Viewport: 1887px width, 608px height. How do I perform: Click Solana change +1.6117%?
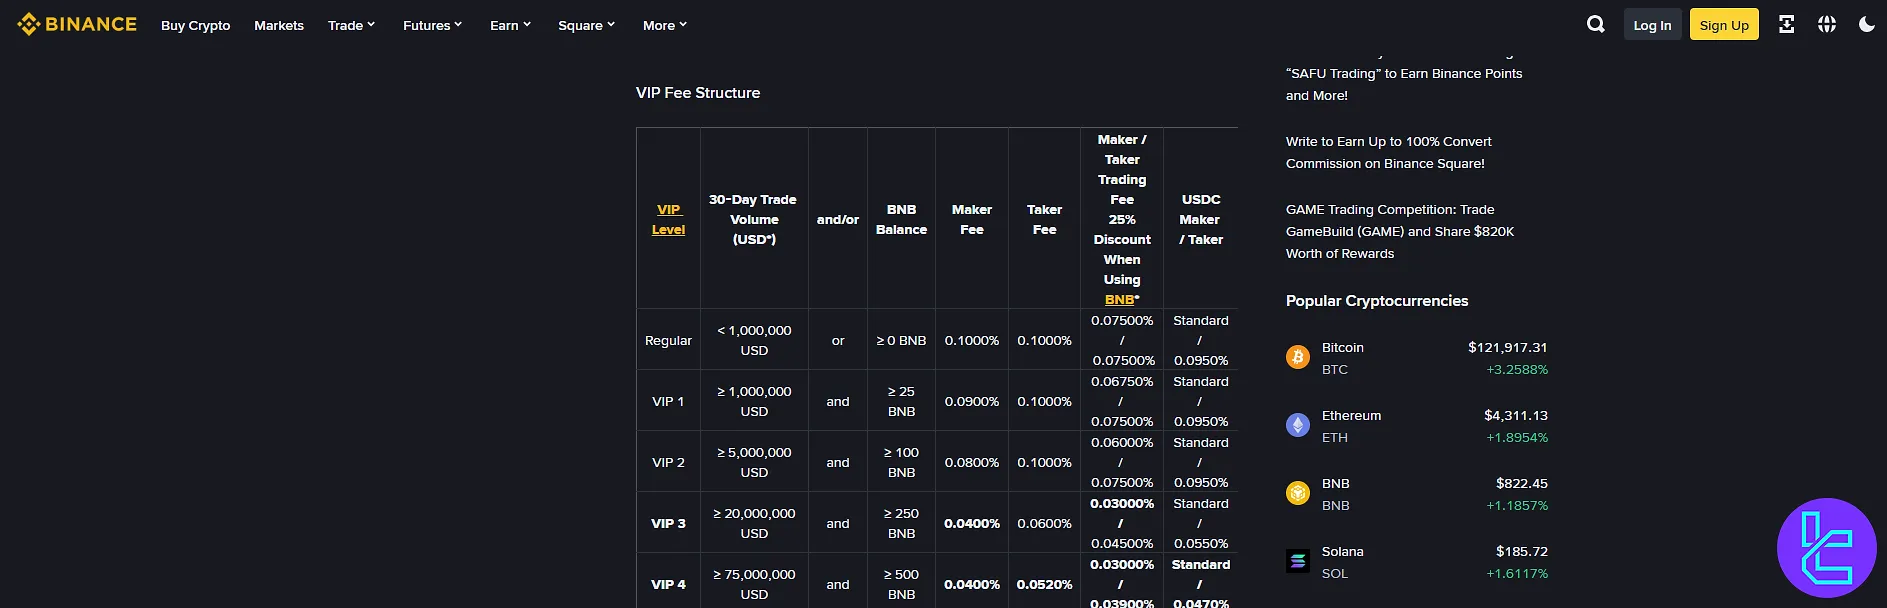point(1517,573)
